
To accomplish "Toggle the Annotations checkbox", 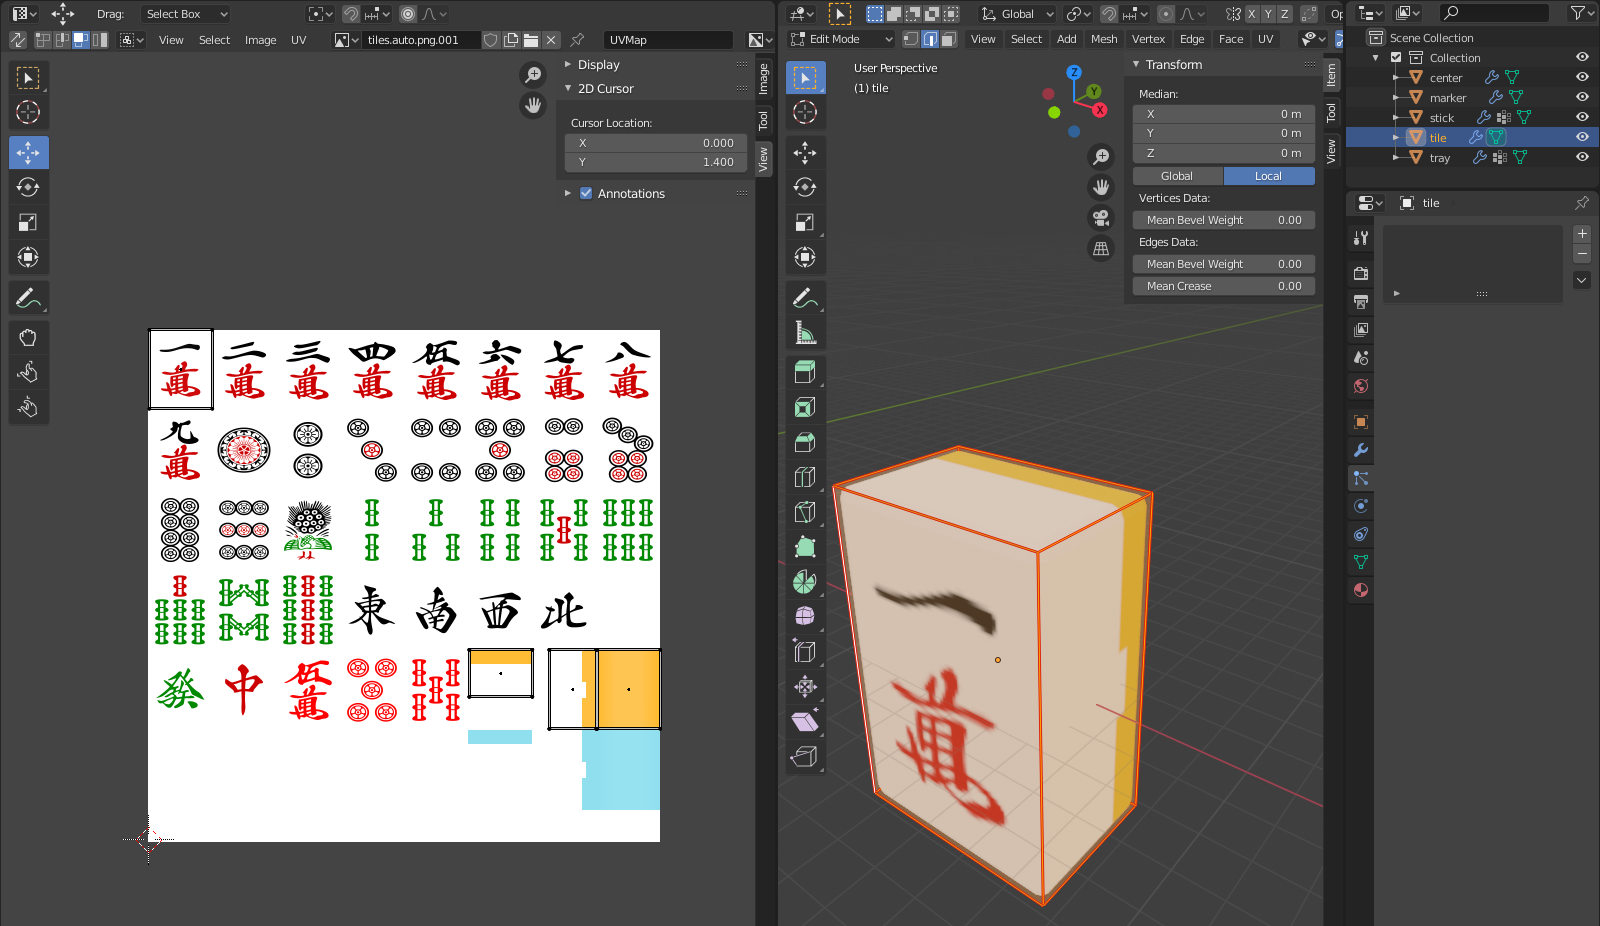I will [x=586, y=193].
